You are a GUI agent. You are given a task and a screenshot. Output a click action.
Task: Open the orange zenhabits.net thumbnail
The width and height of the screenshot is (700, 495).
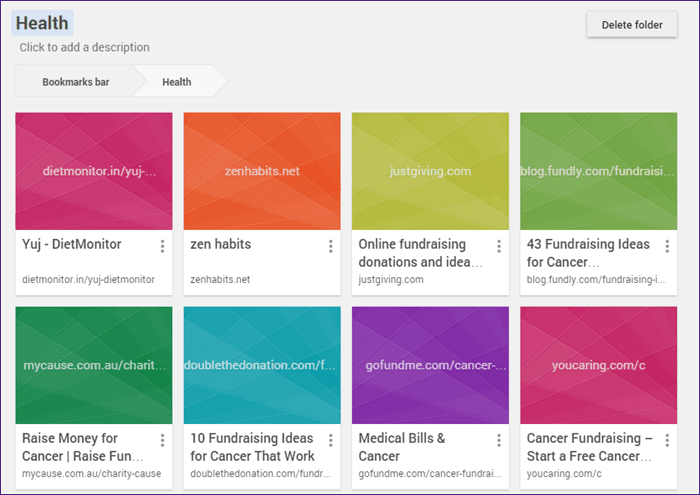pyautogui.click(x=262, y=171)
